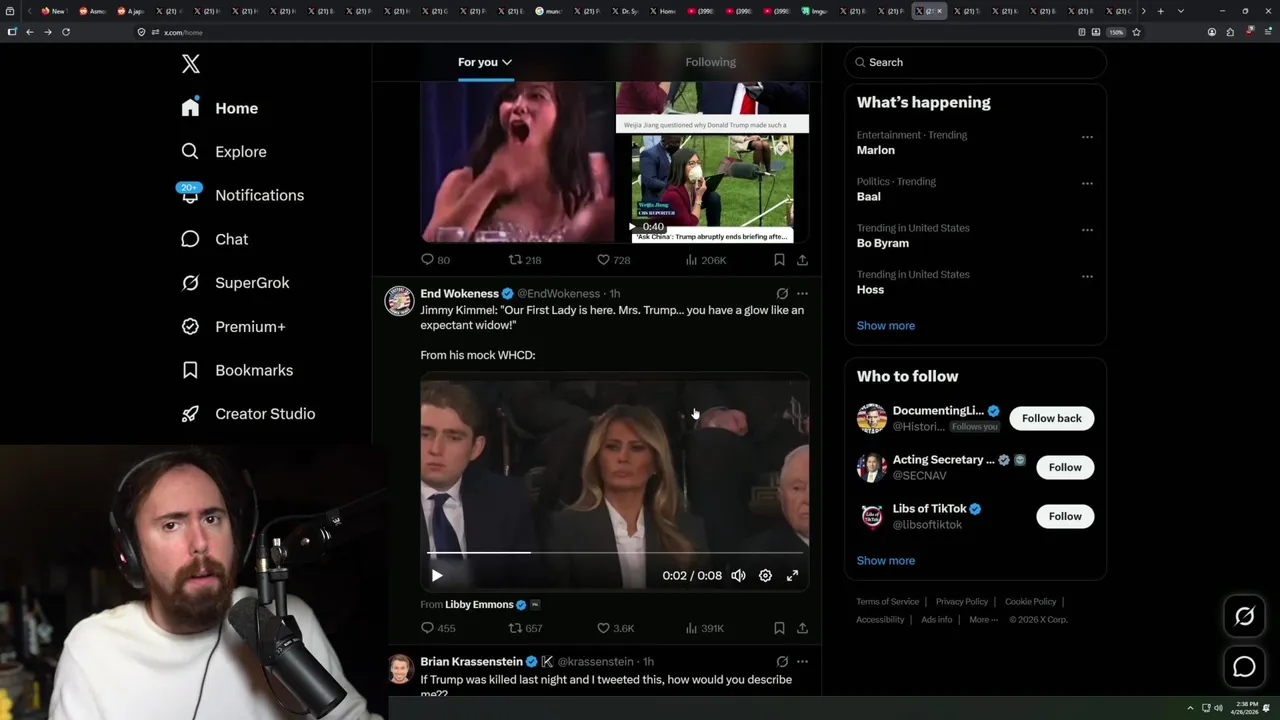This screenshot has height=720, width=1280.
Task: Bookmark this page star icon
Action: coord(1136,32)
